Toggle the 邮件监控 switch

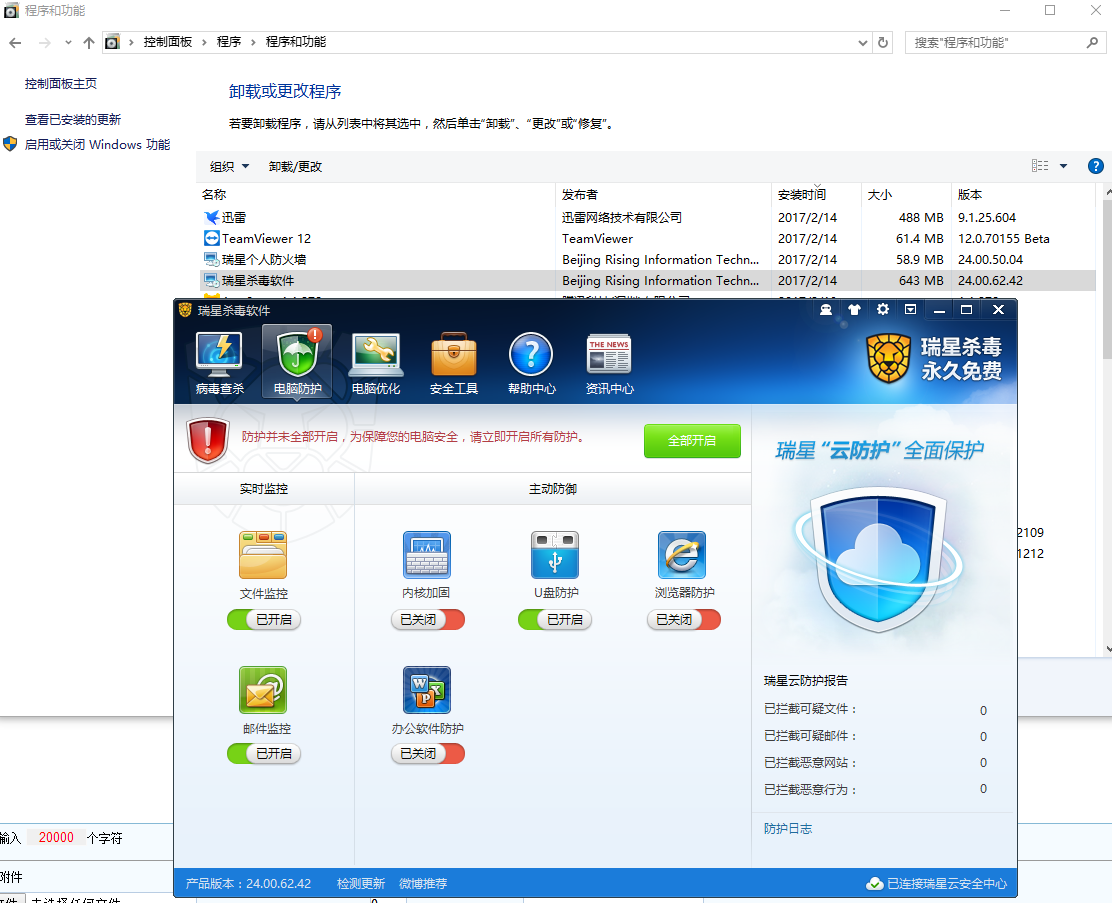(x=264, y=753)
